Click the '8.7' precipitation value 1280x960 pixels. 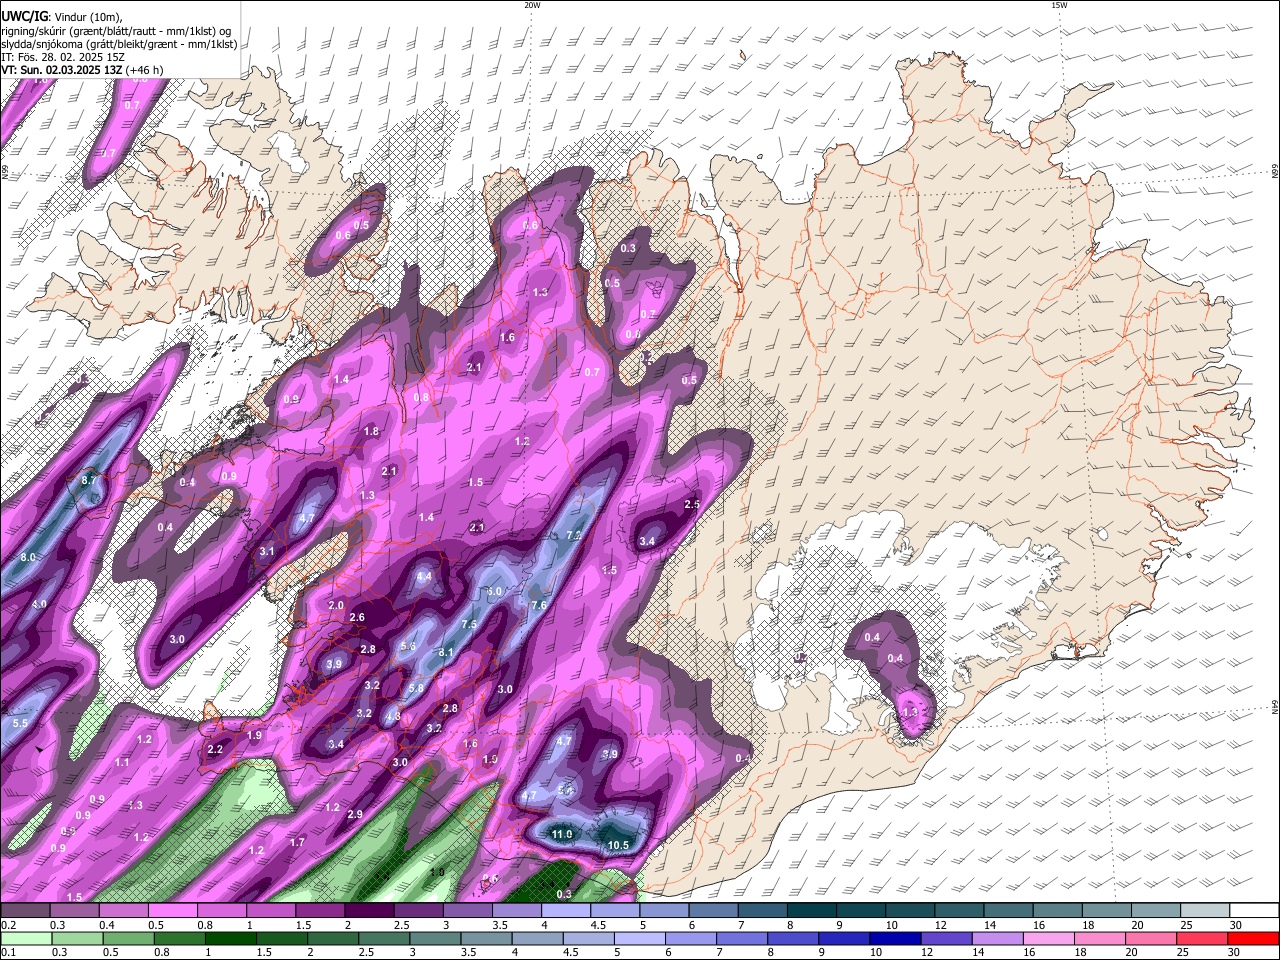click(x=89, y=481)
